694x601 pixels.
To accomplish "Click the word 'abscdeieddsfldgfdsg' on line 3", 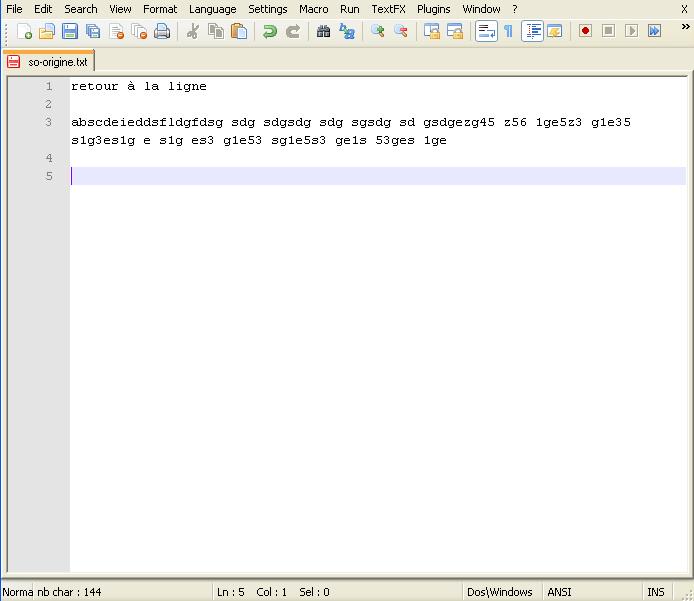I will [147, 122].
